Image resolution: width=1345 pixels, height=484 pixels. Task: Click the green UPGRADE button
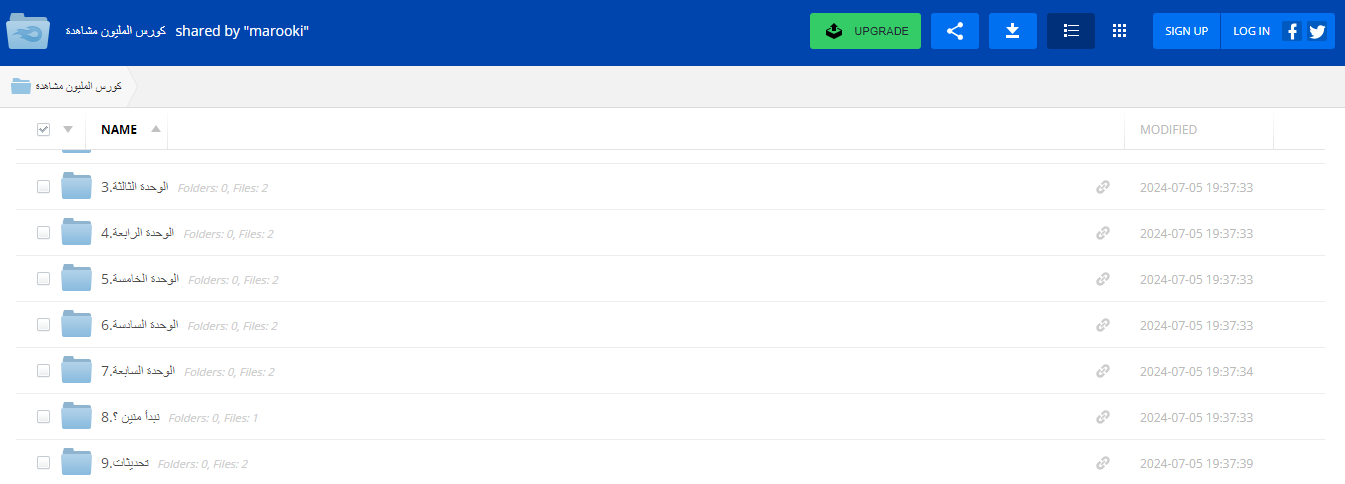pyautogui.click(x=864, y=31)
